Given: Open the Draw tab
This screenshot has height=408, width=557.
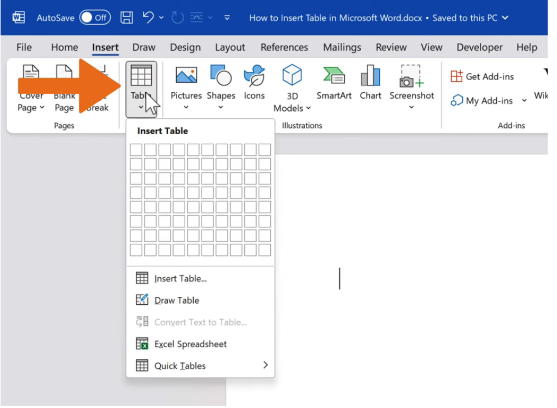Looking at the screenshot, I should (144, 47).
